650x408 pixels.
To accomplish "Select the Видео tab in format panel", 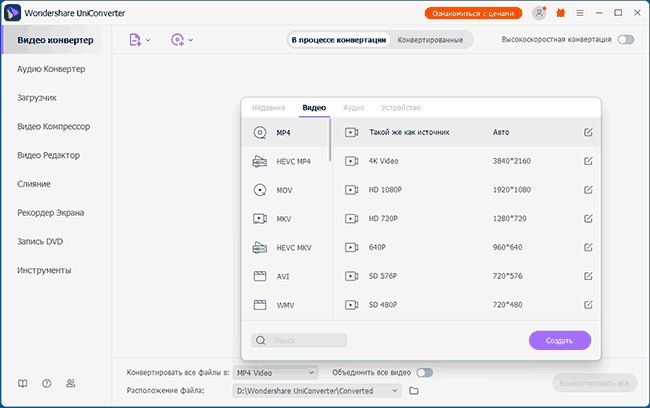I will point(314,107).
